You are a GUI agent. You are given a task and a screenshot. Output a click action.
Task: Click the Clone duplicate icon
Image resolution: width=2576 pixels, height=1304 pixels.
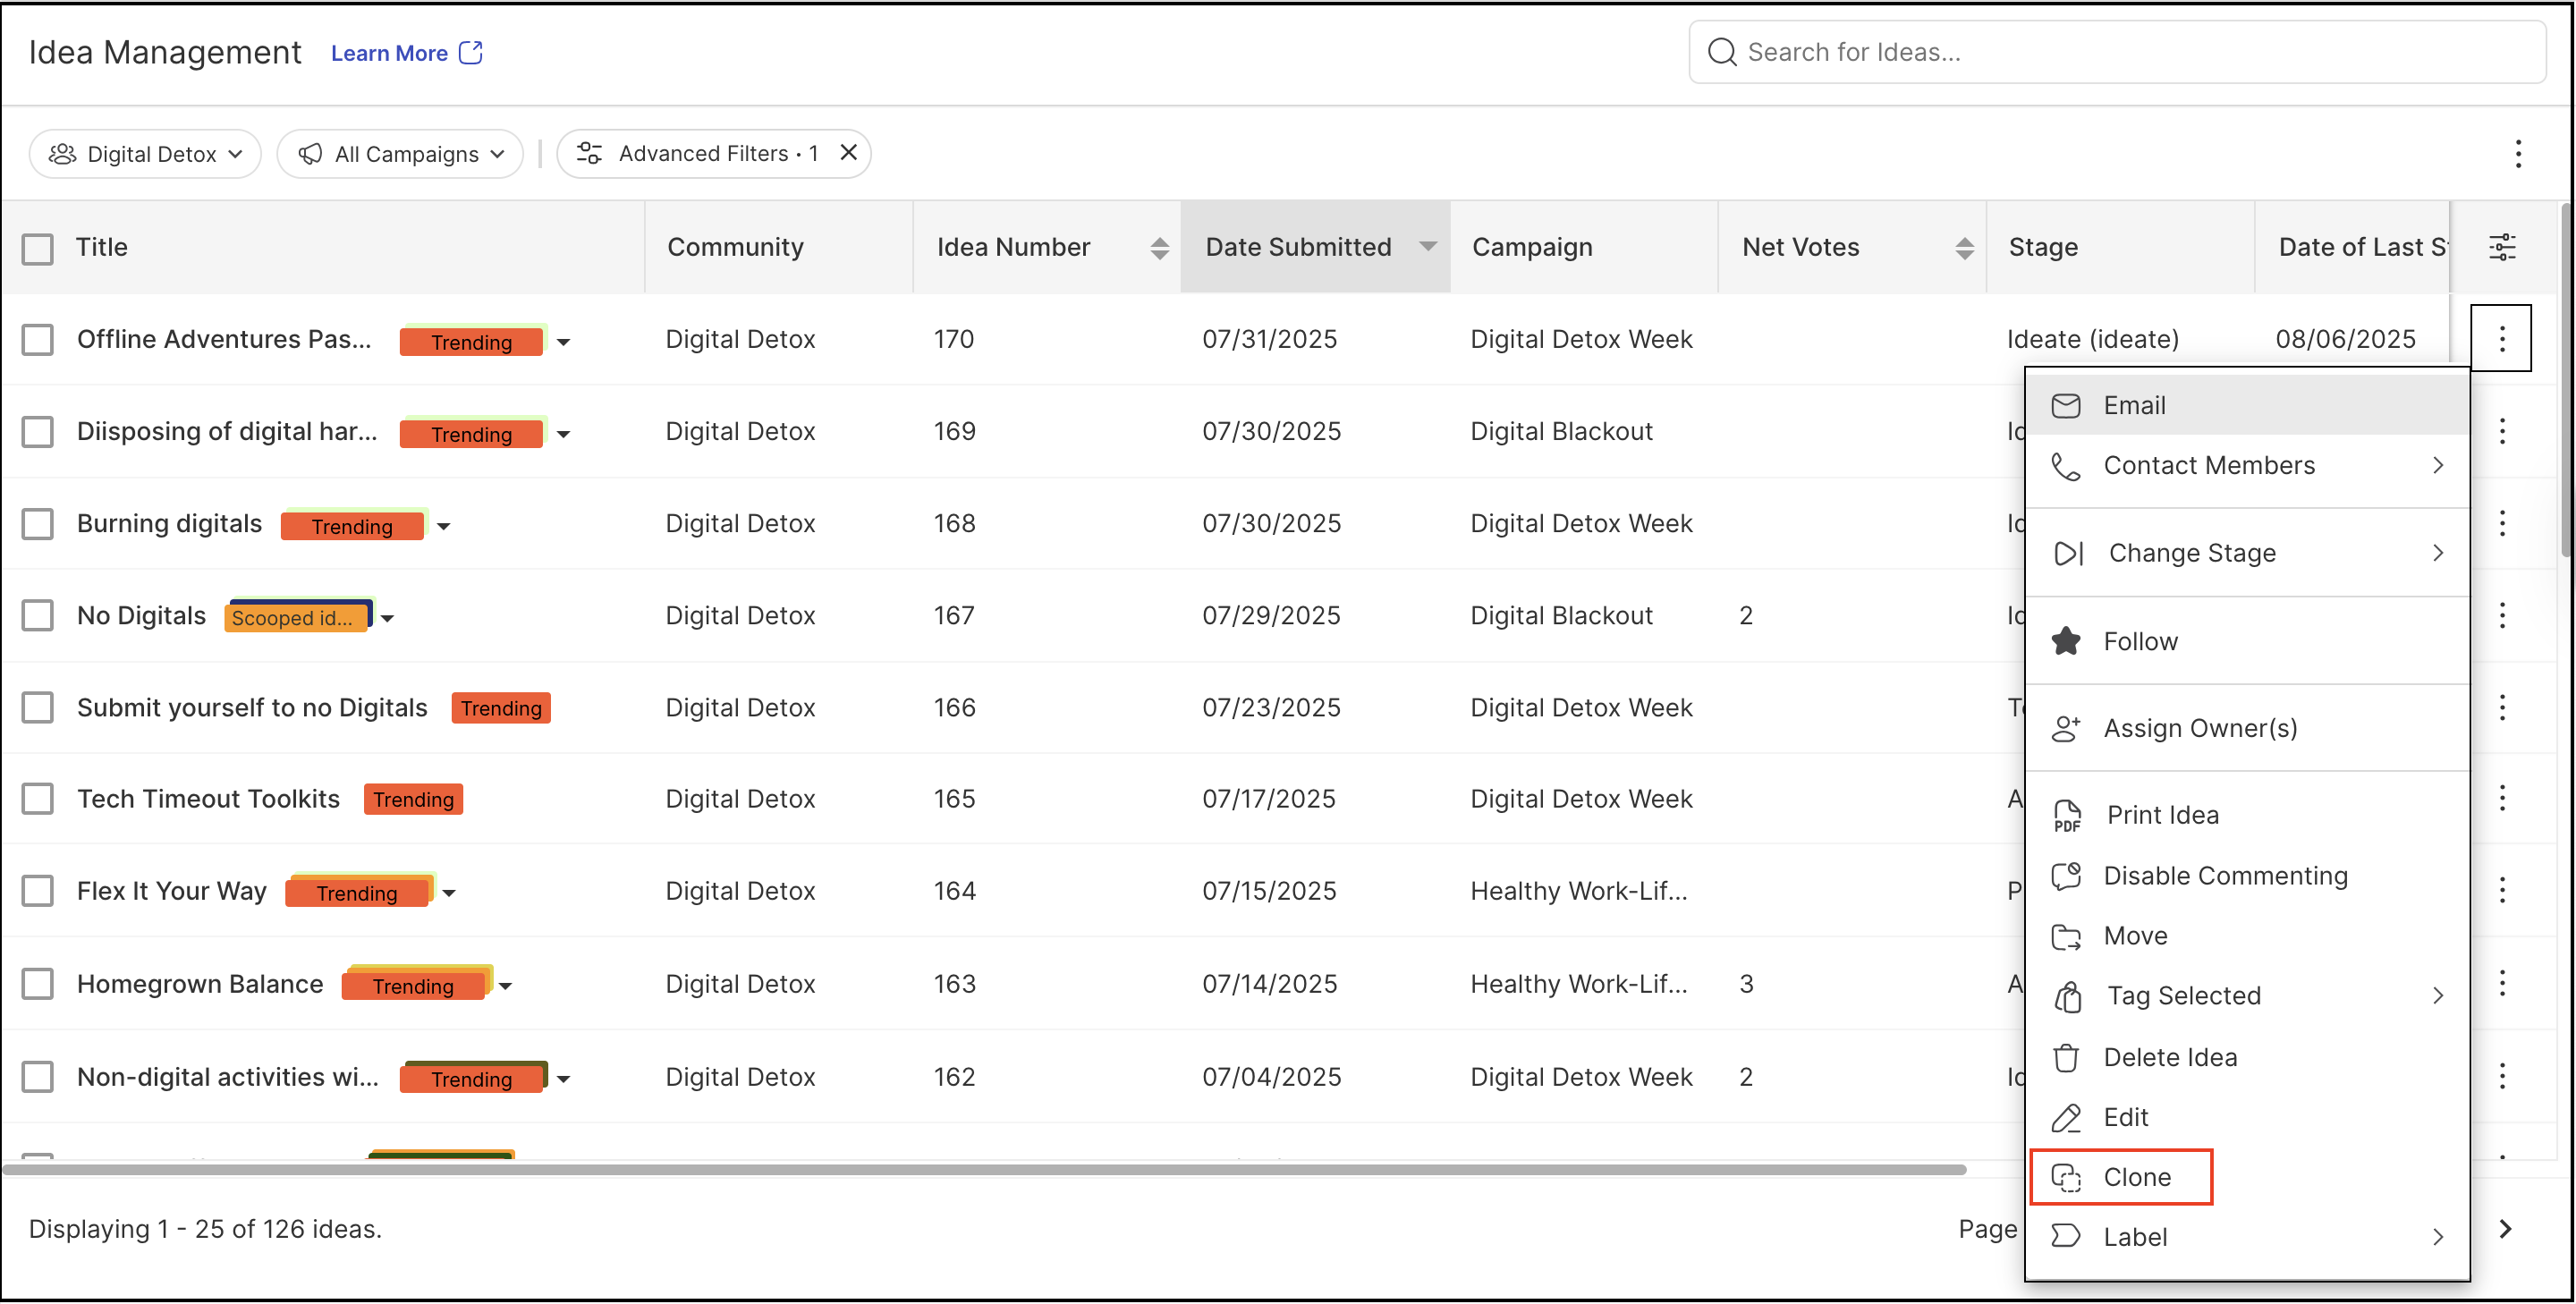point(2065,1177)
